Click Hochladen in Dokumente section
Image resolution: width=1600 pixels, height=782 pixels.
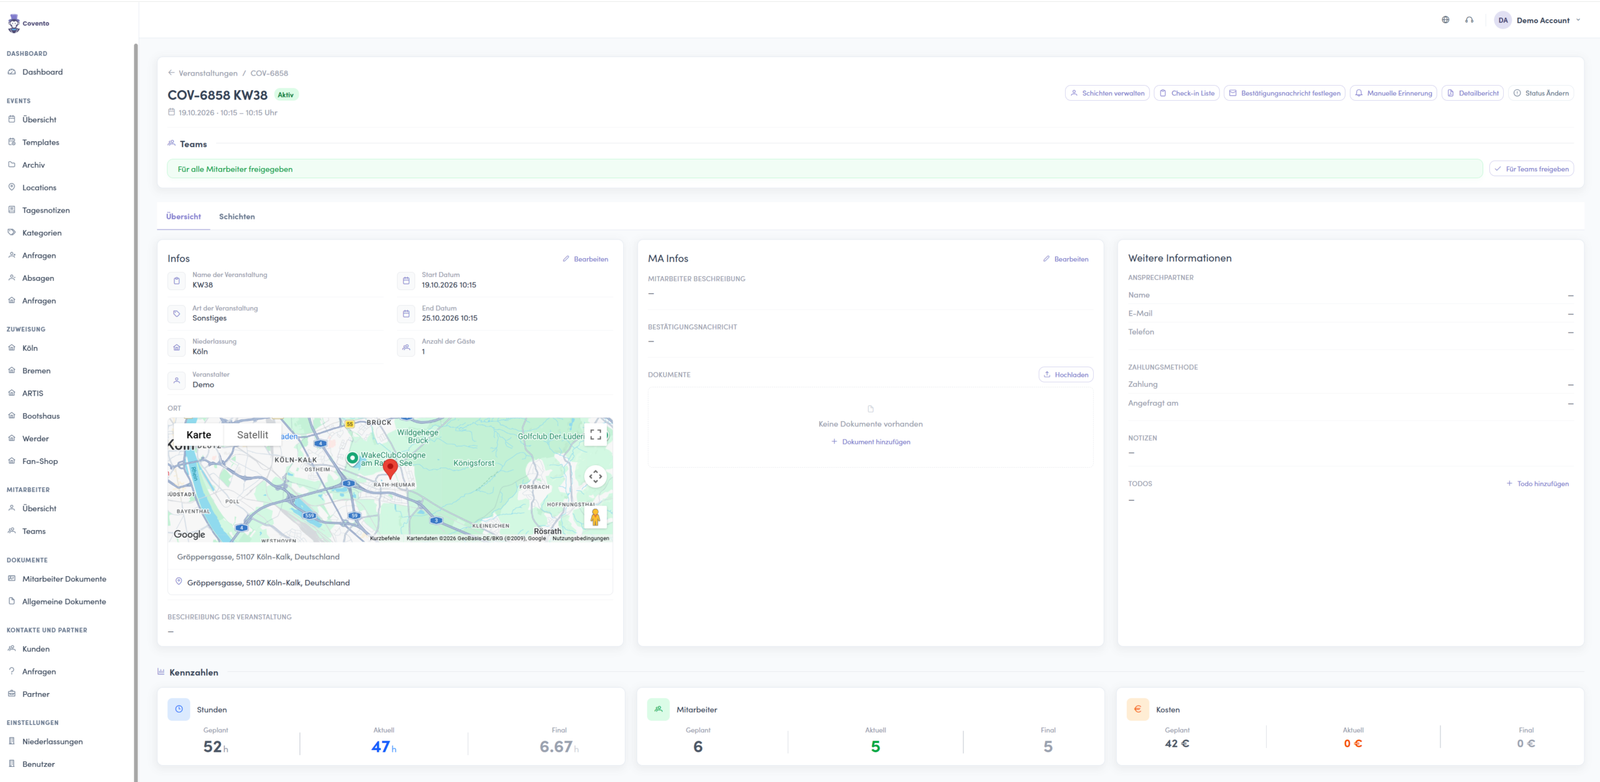[1065, 375]
